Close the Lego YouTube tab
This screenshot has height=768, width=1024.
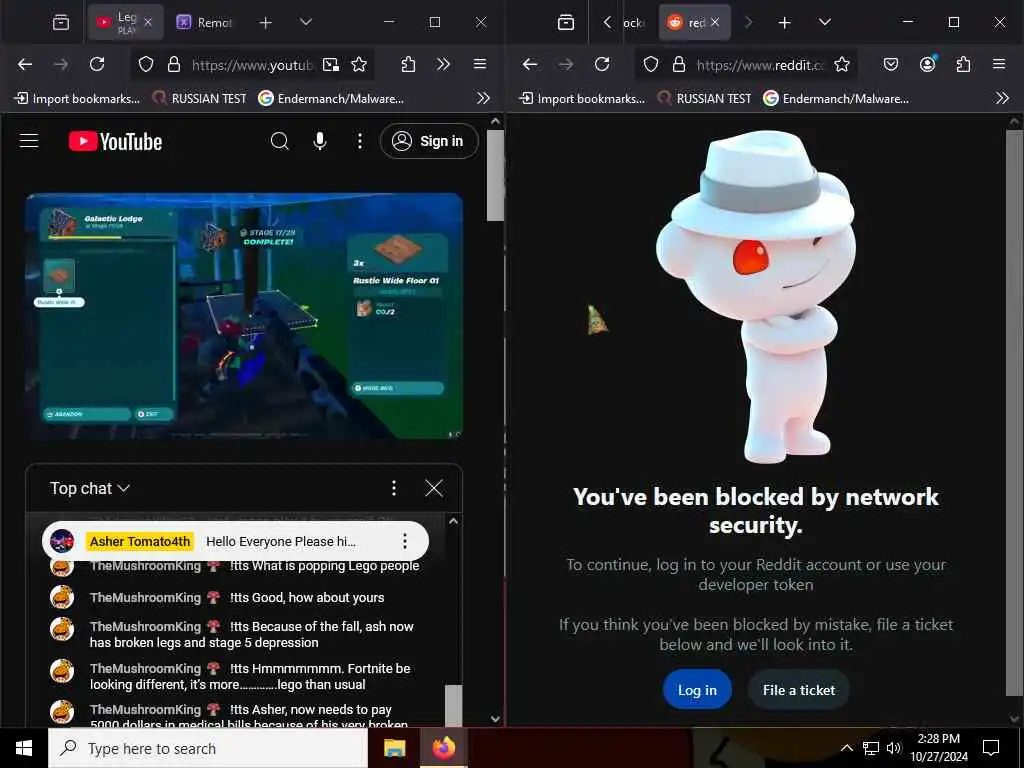pos(148,22)
